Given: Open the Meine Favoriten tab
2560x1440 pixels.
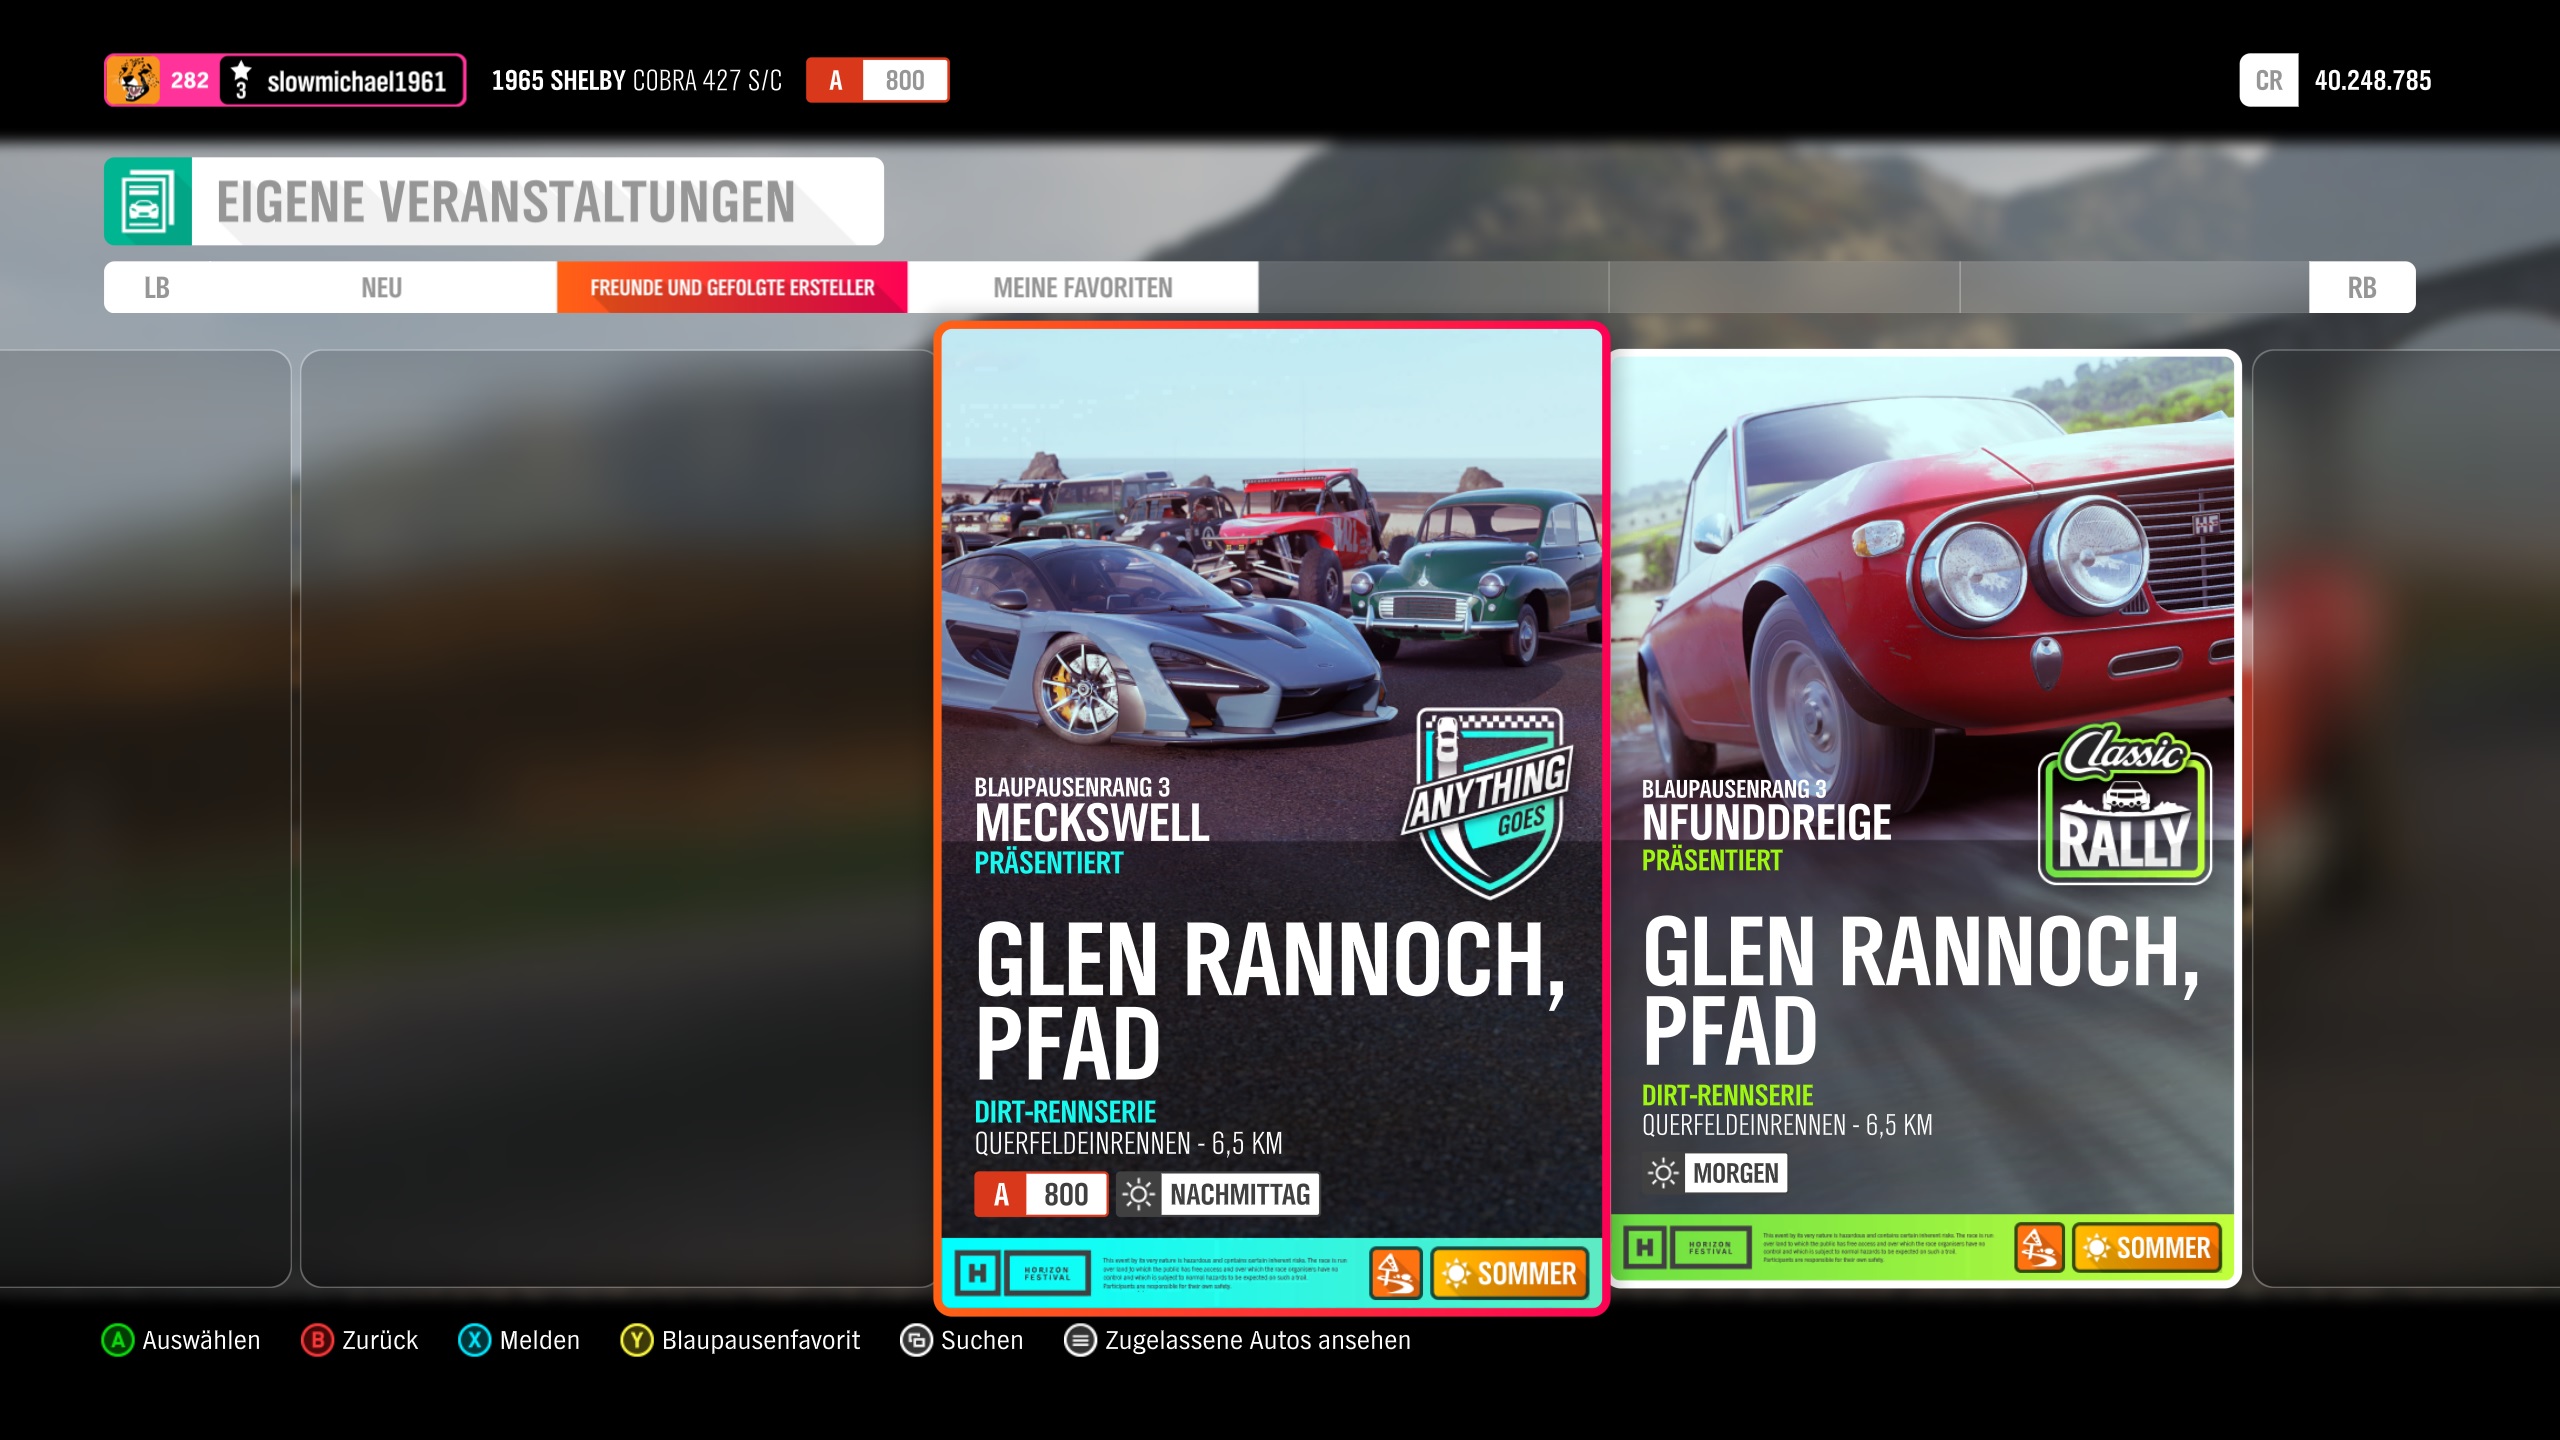Looking at the screenshot, I should pyautogui.click(x=1082, y=288).
